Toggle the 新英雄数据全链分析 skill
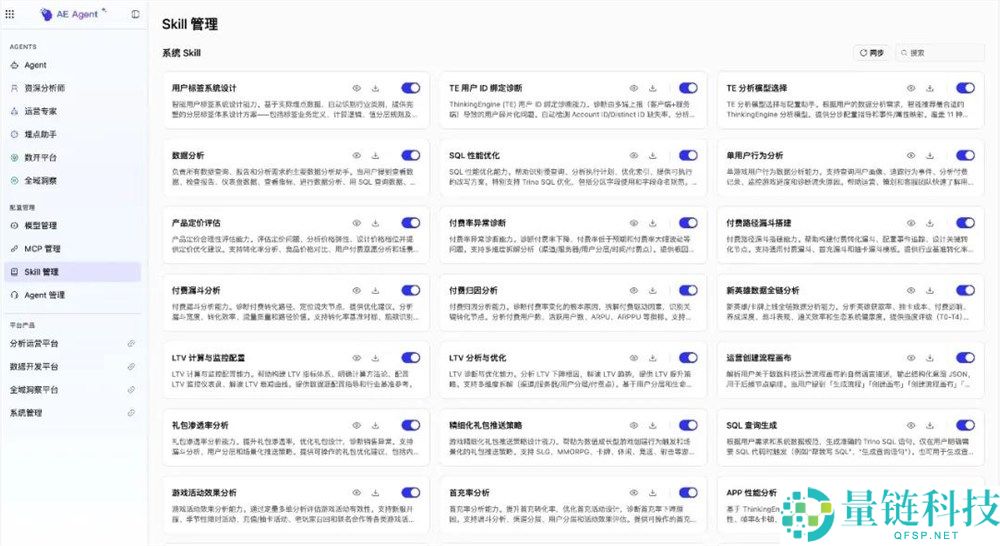Image resolution: width=1000 pixels, height=546 pixels. (x=966, y=290)
